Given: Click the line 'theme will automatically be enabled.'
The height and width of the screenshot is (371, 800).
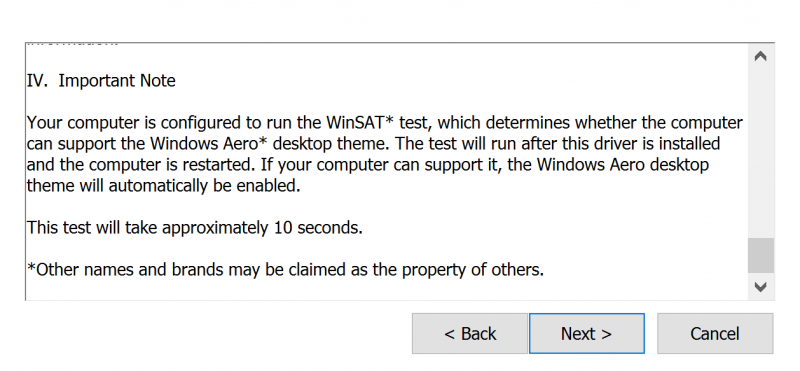Looking at the screenshot, I should tap(163, 186).
